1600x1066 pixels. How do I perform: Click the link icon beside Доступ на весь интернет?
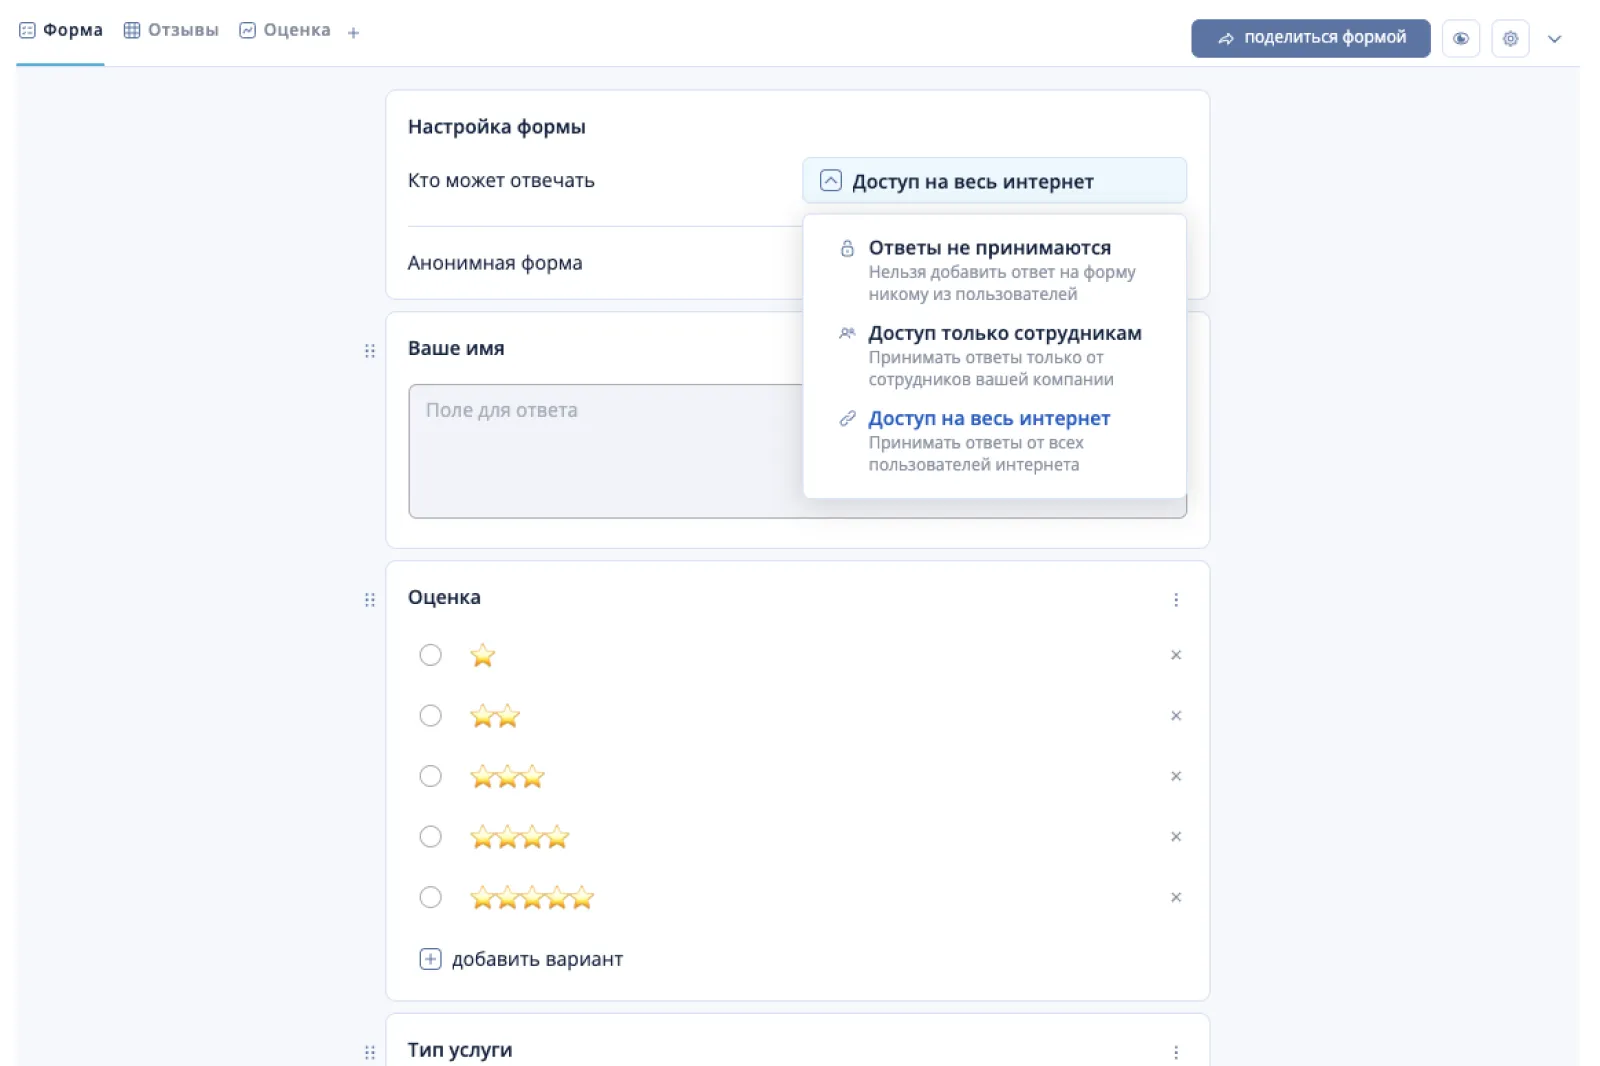pos(847,418)
